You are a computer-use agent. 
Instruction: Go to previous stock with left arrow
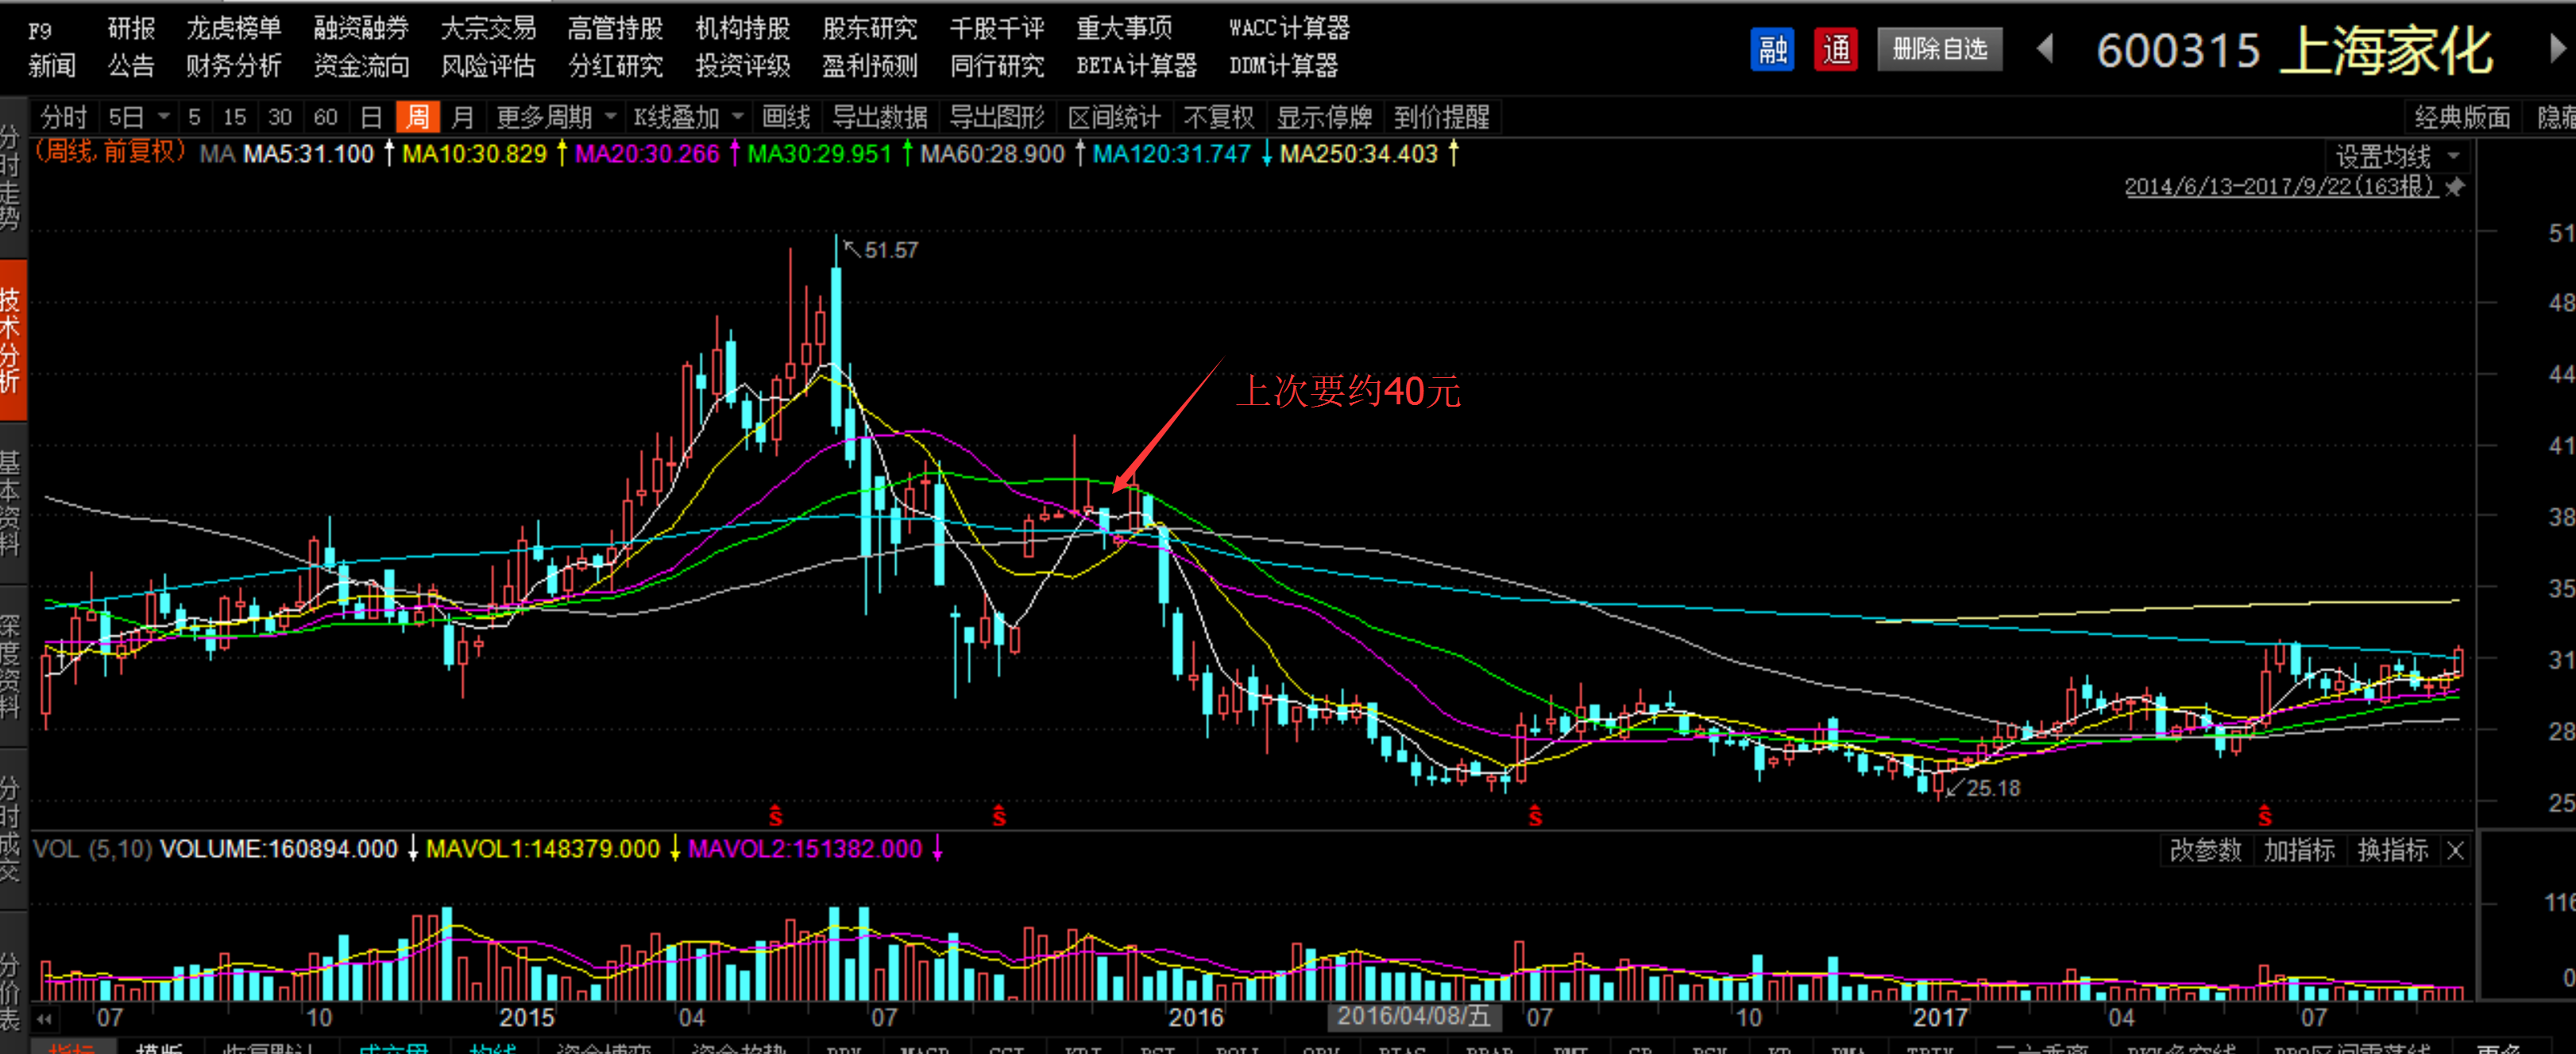coord(2045,48)
